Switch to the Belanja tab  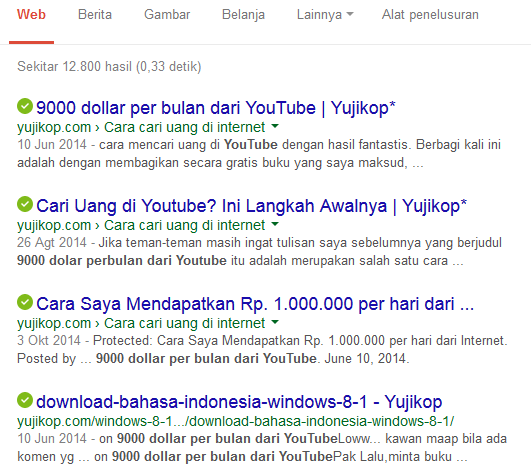[243, 15]
